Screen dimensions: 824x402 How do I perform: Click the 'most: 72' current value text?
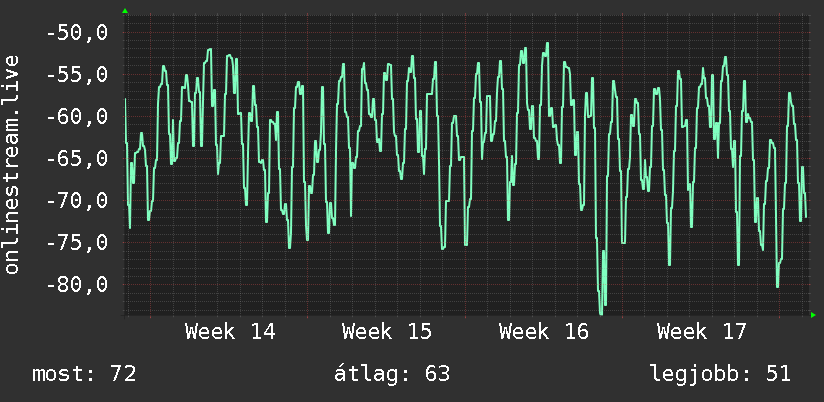84,374
